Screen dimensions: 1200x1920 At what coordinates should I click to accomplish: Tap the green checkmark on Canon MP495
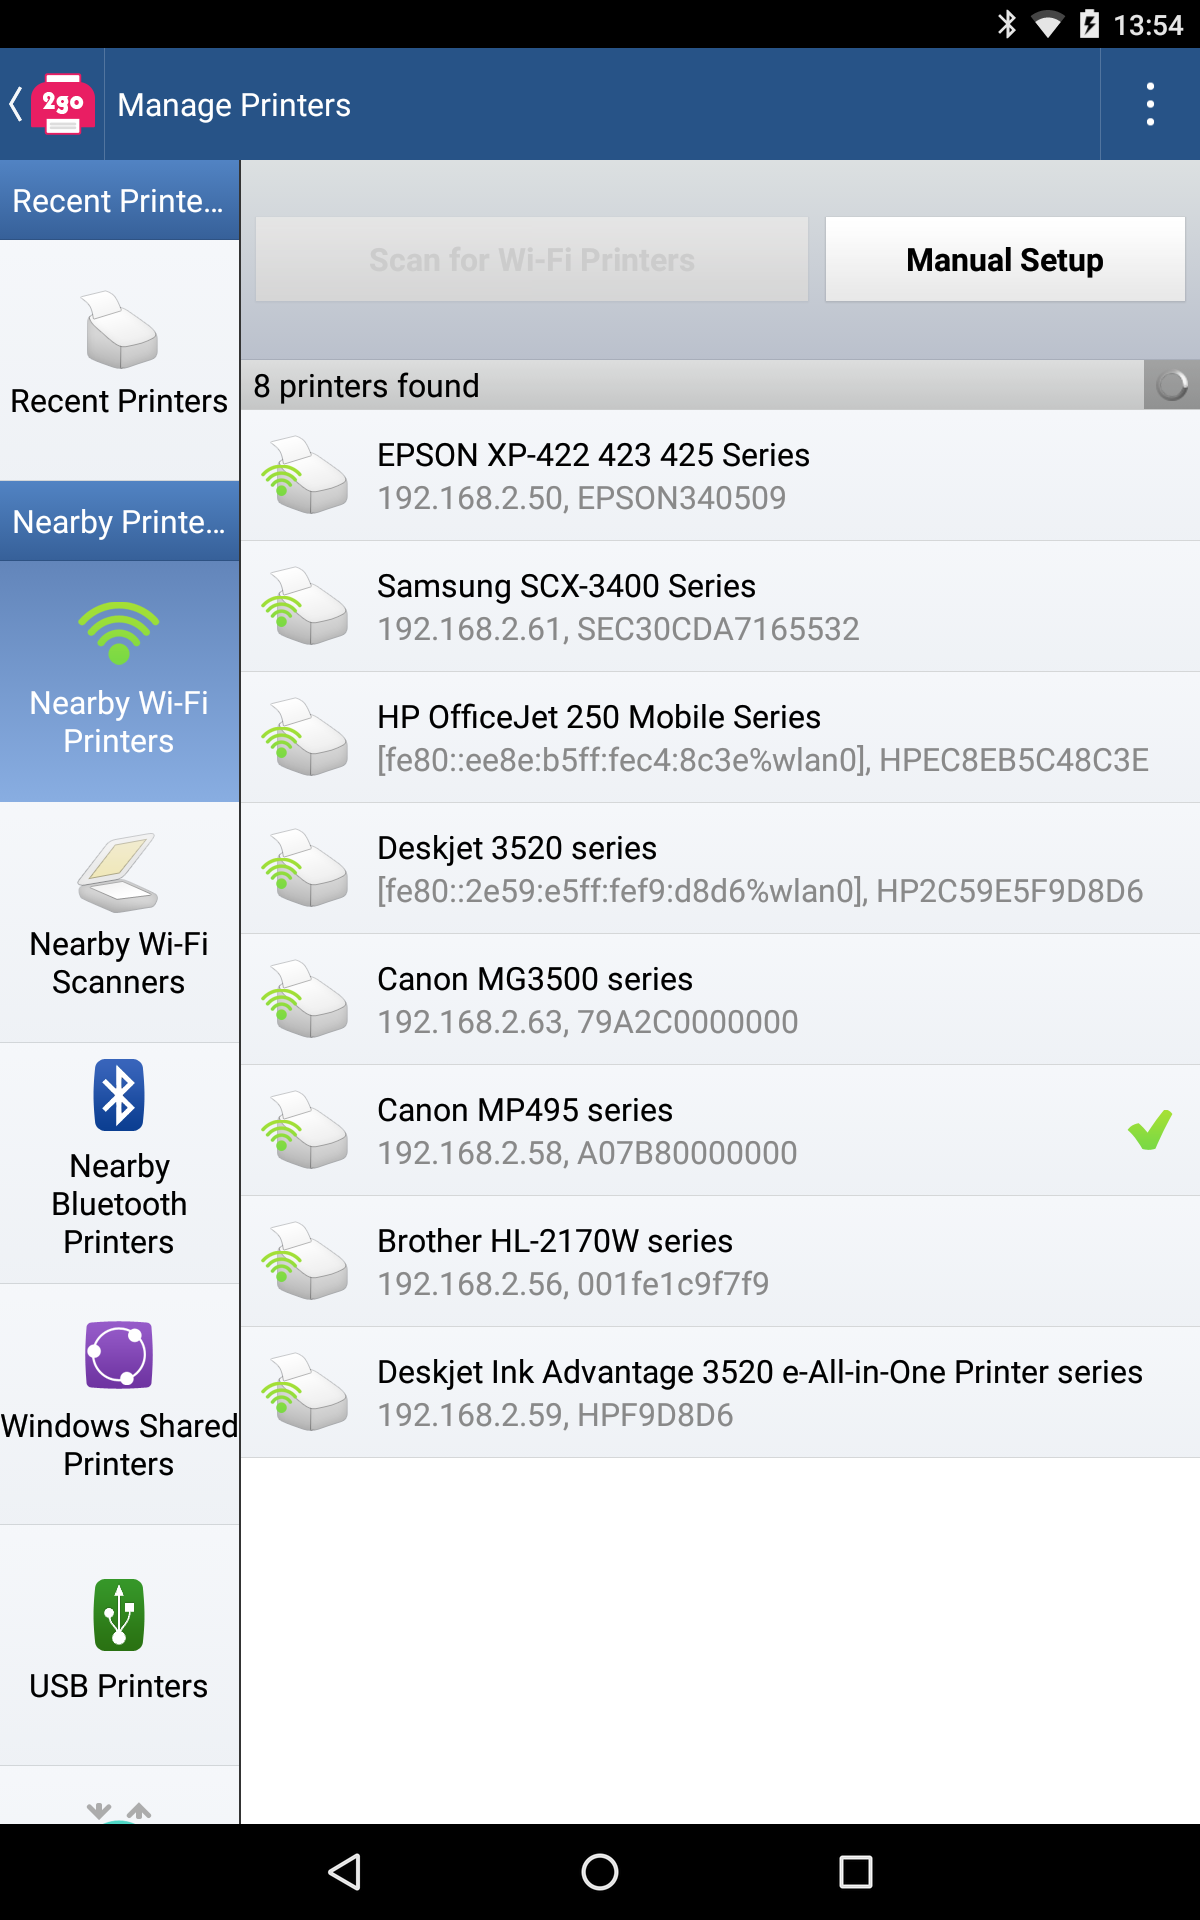coord(1150,1130)
